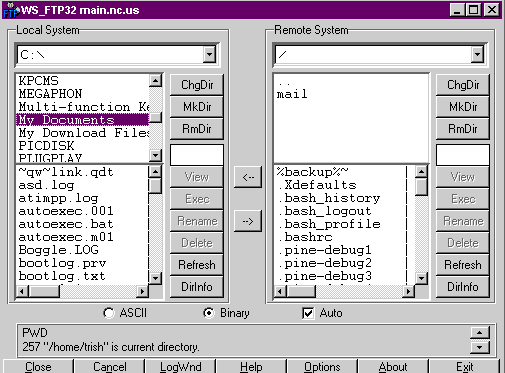Select the autoexec.bat local file
505x373 pixels.
coord(82,224)
